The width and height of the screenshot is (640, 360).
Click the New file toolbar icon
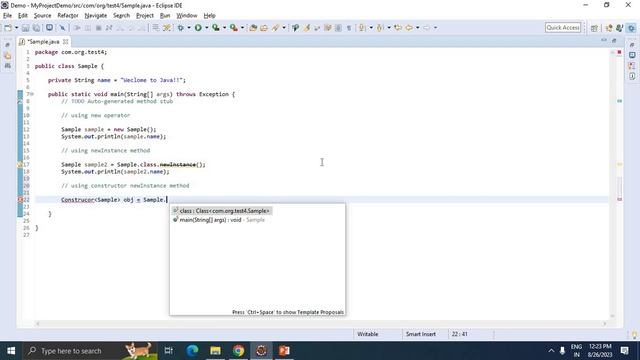(8, 28)
